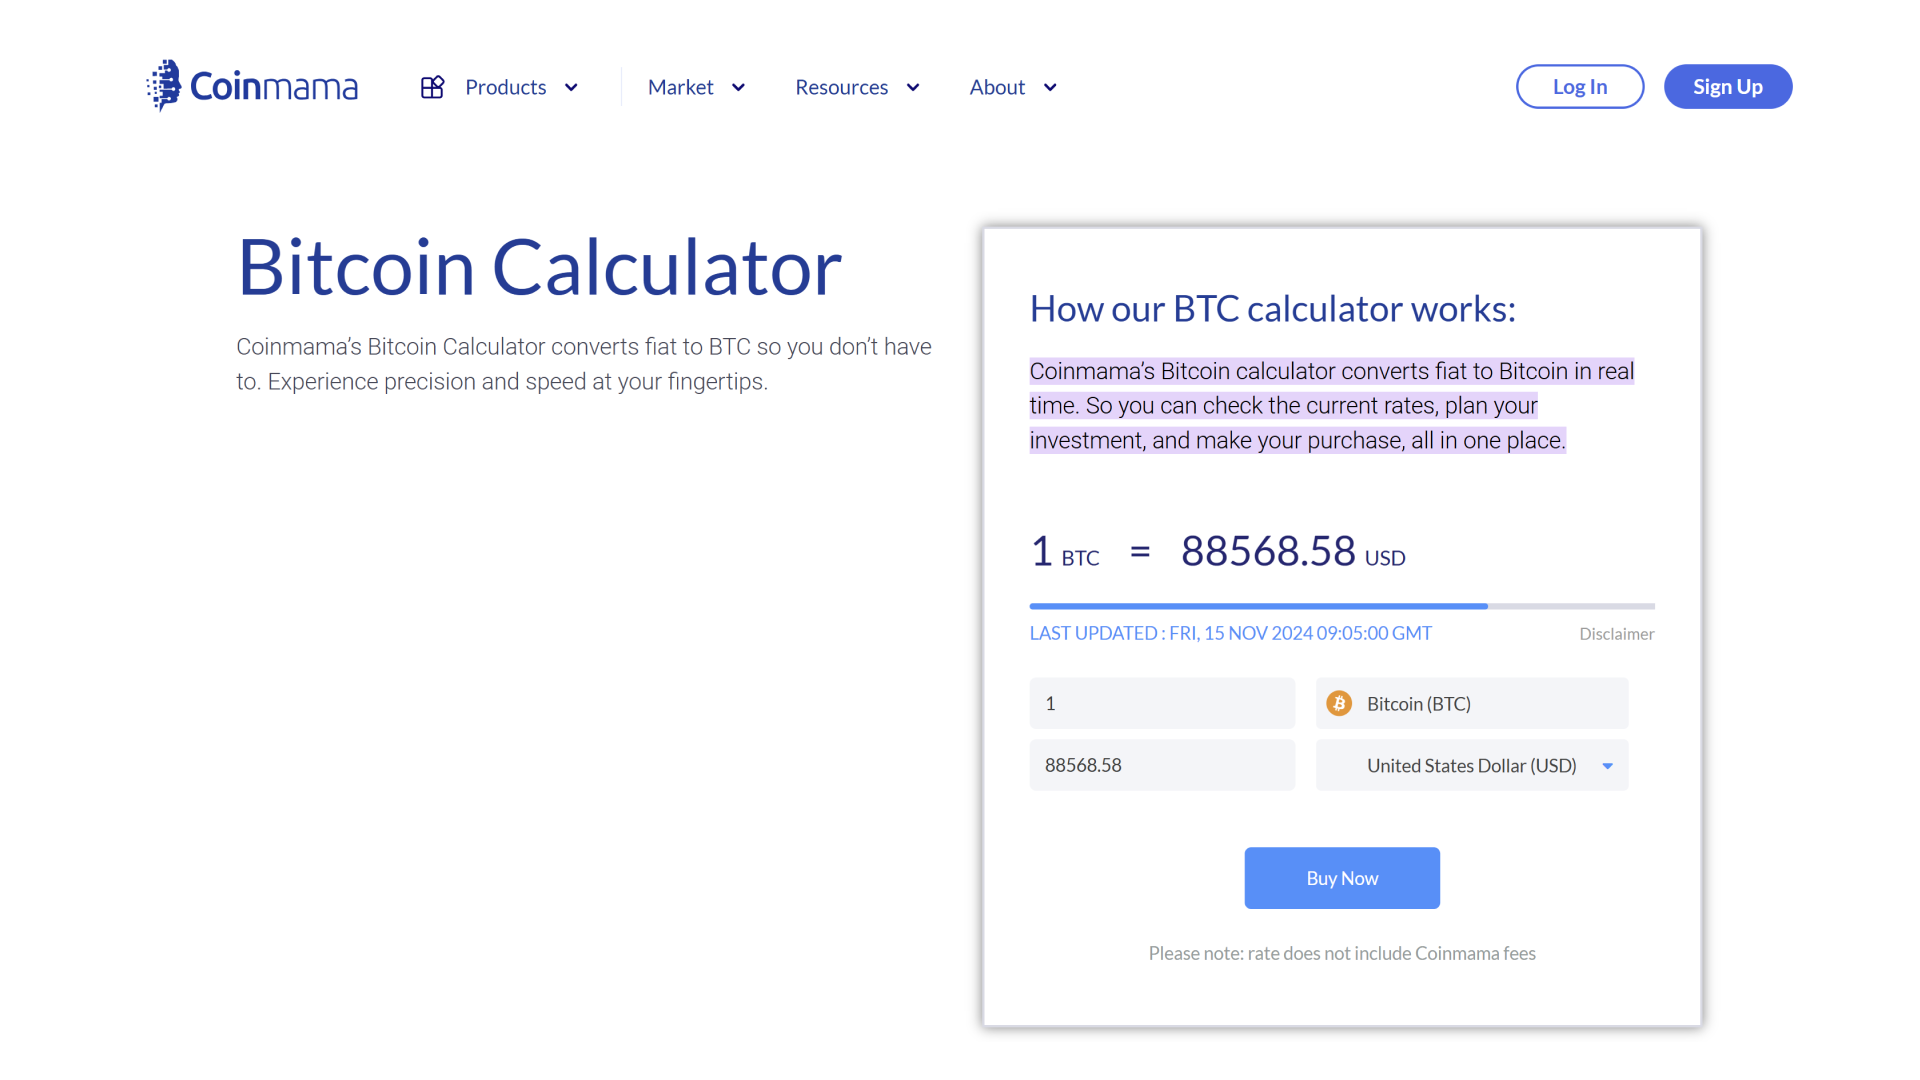Click the USD value input field

pyautogui.click(x=1163, y=765)
